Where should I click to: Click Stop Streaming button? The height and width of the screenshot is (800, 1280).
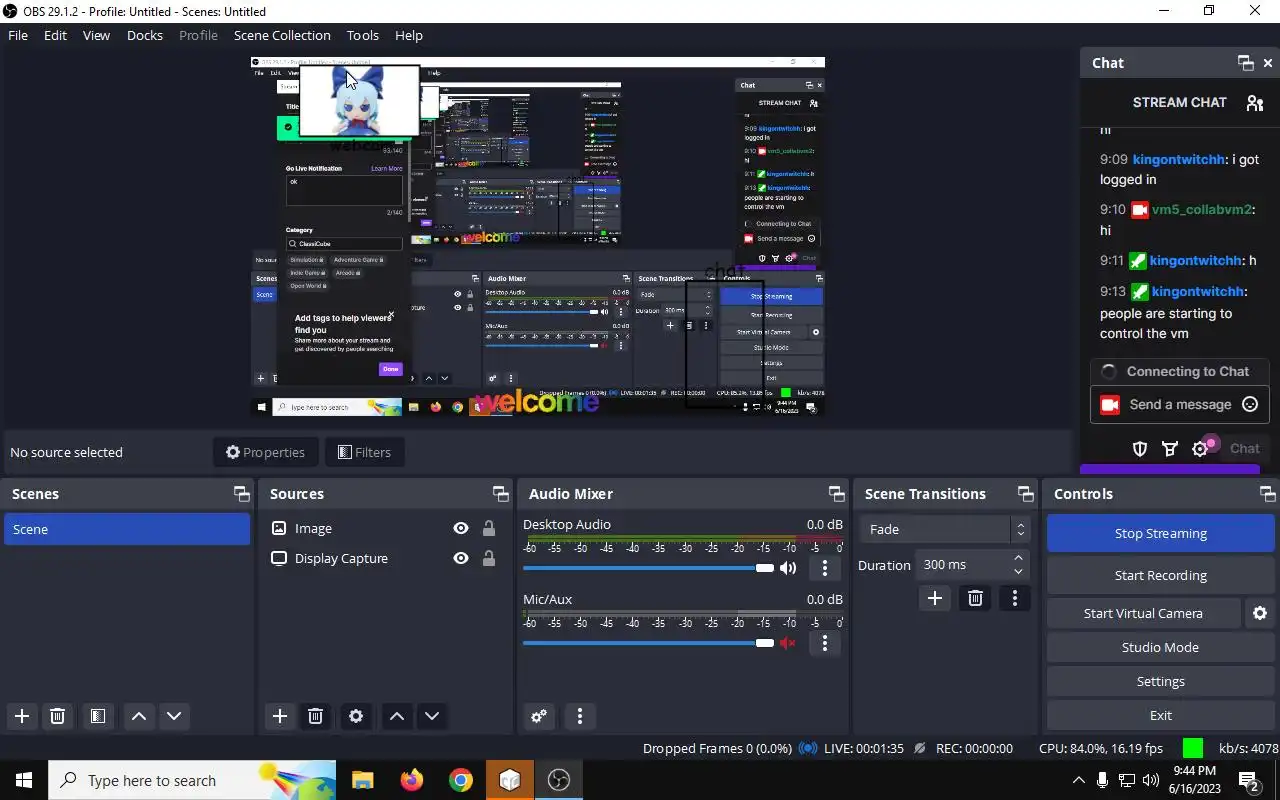tap(1160, 533)
